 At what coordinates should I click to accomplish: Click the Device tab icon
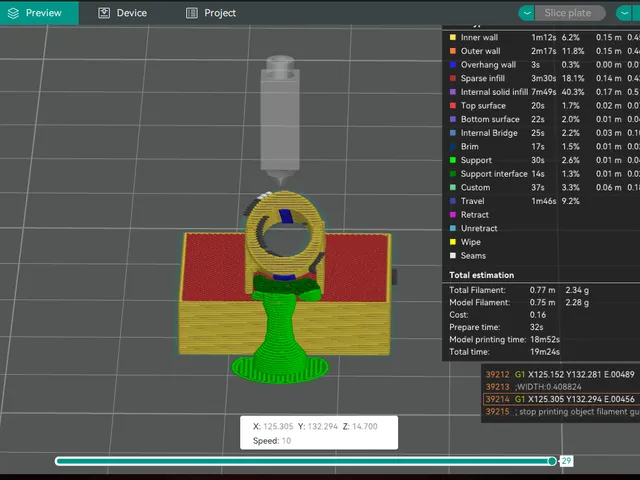coord(104,13)
